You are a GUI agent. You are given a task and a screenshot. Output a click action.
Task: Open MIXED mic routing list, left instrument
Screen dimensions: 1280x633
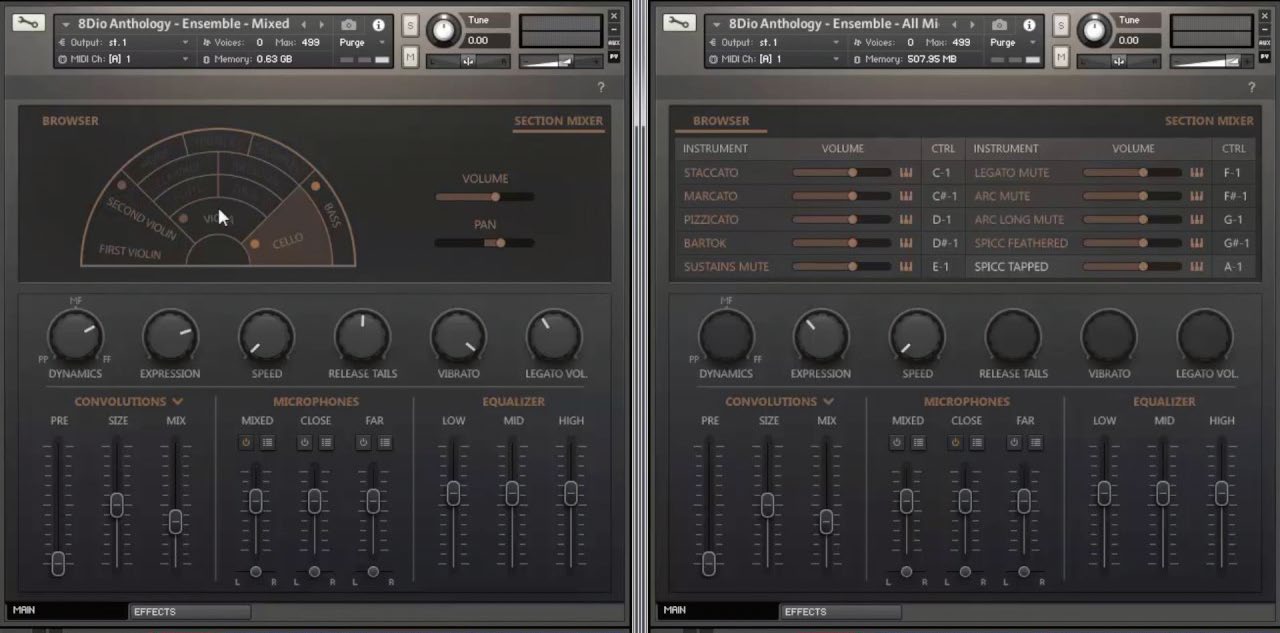click(x=268, y=442)
